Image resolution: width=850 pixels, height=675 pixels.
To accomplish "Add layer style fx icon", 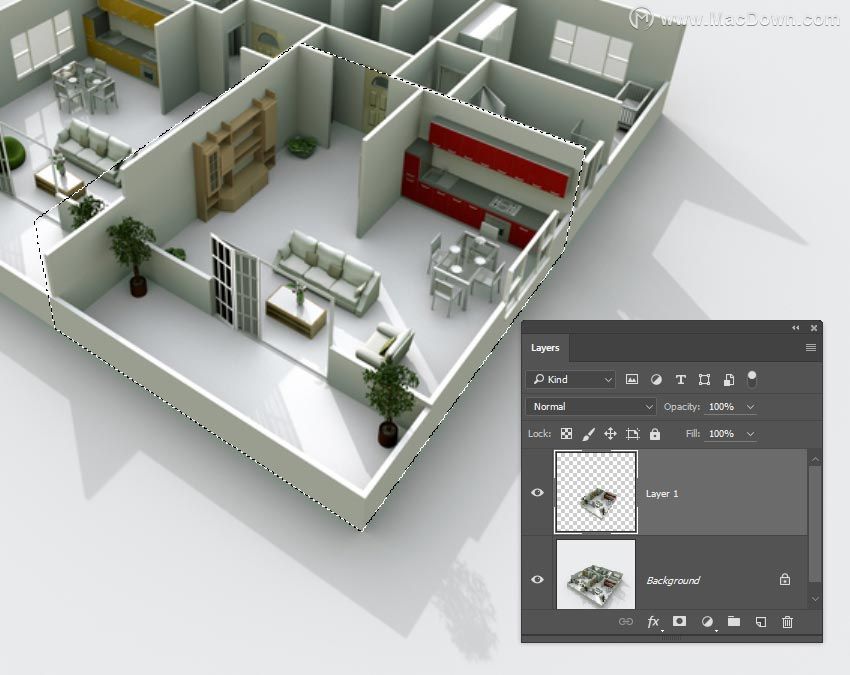I will pyautogui.click(x=653, y=622).
